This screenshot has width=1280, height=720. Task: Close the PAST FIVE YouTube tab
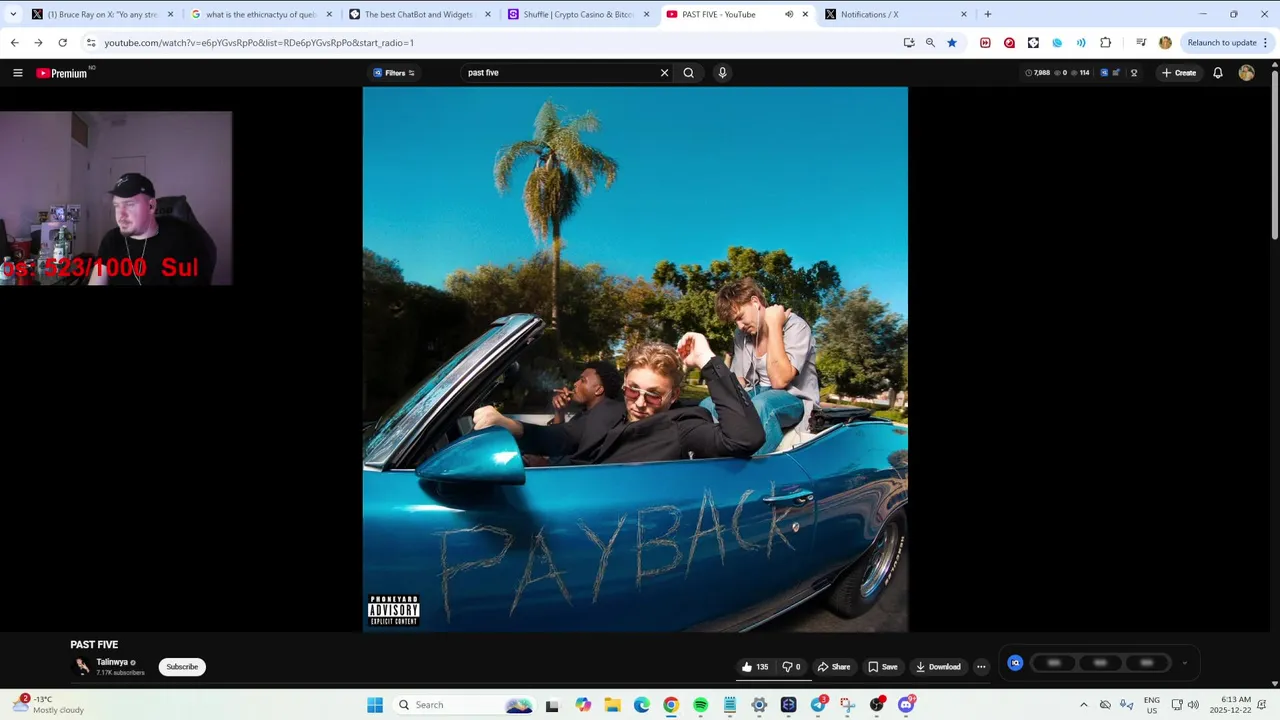click(805, 14)
